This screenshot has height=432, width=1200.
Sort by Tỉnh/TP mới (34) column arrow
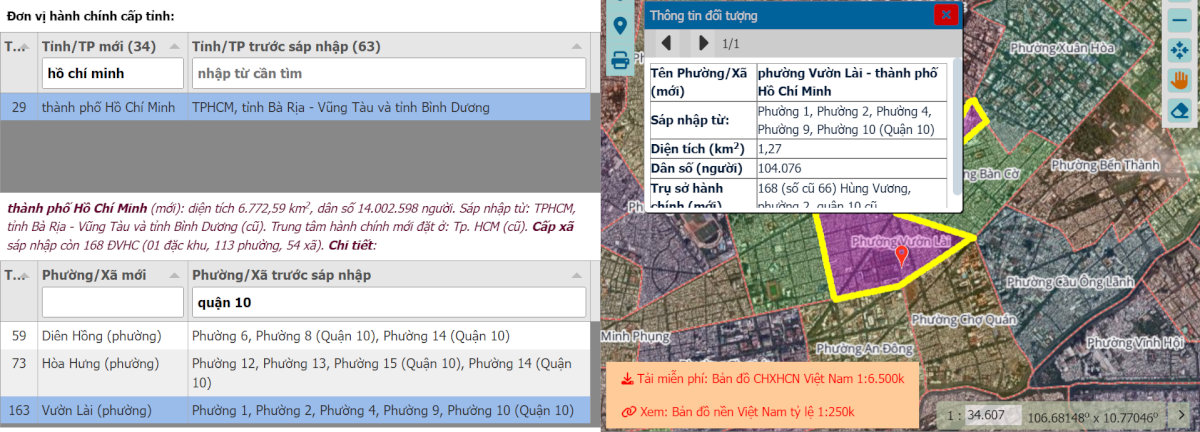[176, 46]
